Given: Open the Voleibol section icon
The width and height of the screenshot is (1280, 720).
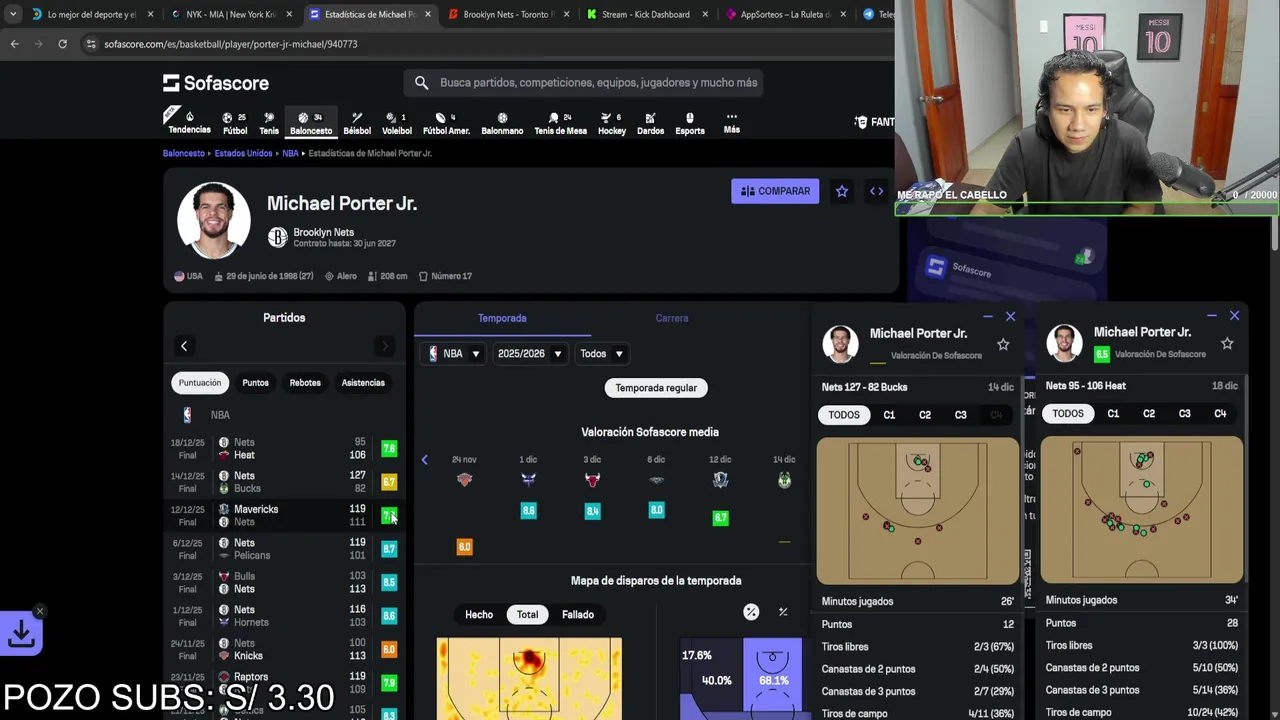Looking at the screenshot, I should (x=397, y=123).
